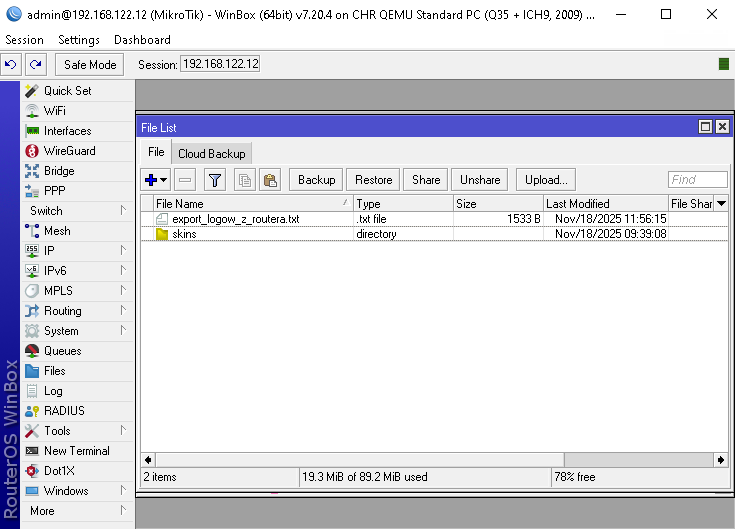This screenshot has height=529, width=735.
Task: Open the Dot1X menu
Action: [x=77, y=471]
